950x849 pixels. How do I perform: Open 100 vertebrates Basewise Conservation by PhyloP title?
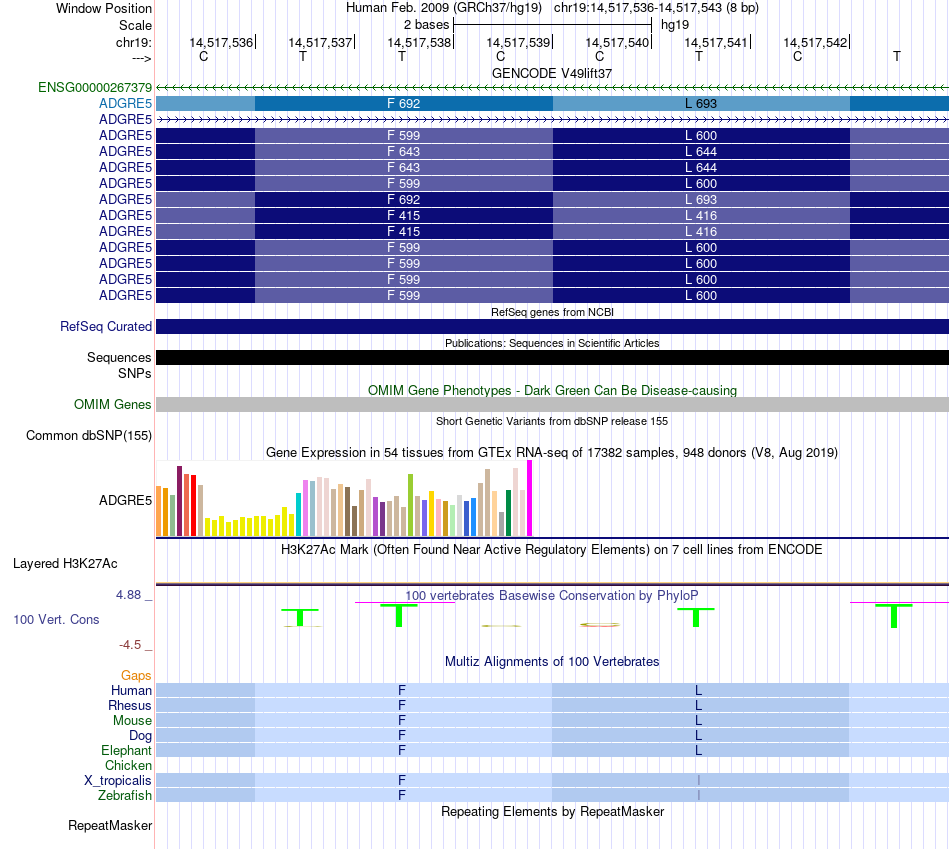pos(552,596)
